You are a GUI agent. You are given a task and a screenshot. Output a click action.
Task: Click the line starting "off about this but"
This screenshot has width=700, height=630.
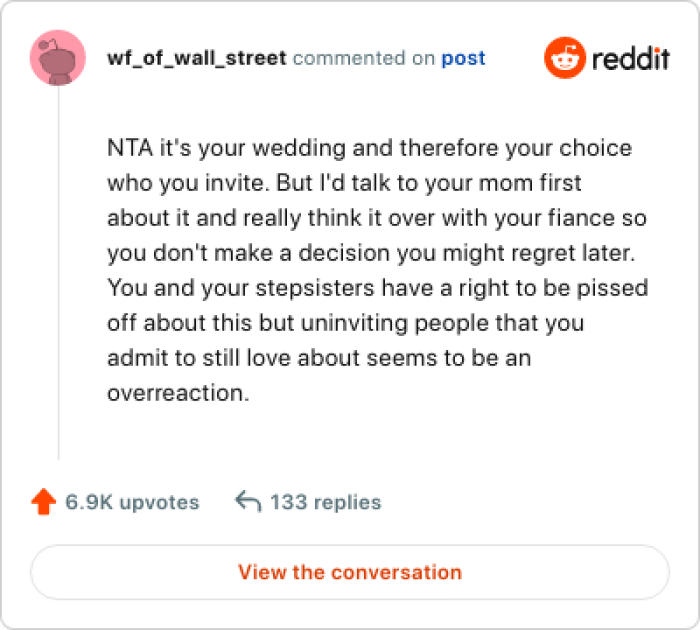coord(345,324)
